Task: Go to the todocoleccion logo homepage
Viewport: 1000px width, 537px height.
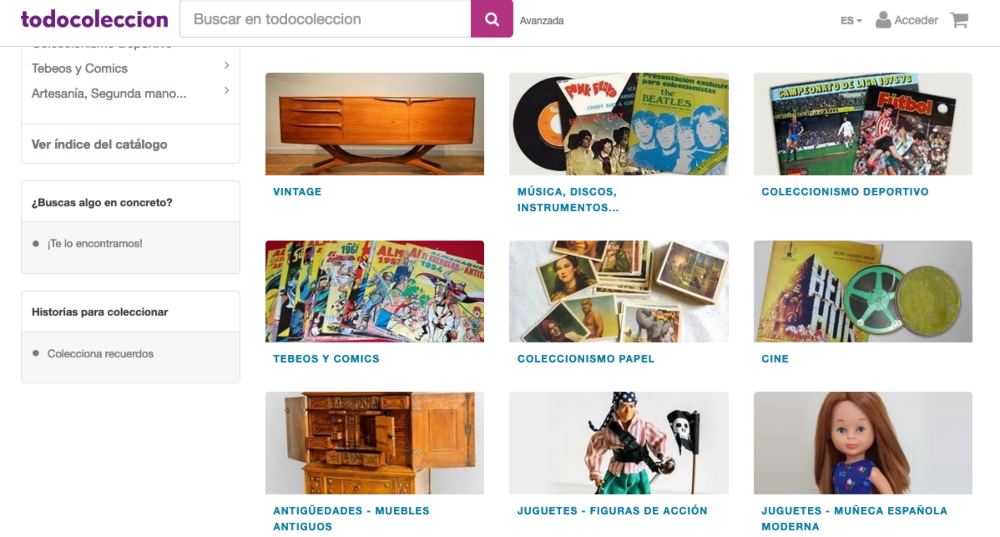Action: coord(94,19)
